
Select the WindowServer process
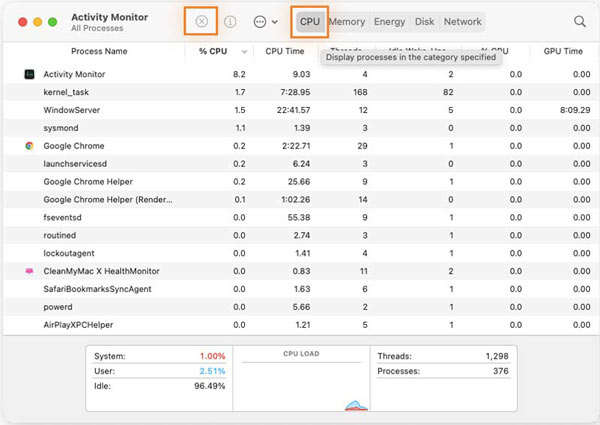pos(300,110)
